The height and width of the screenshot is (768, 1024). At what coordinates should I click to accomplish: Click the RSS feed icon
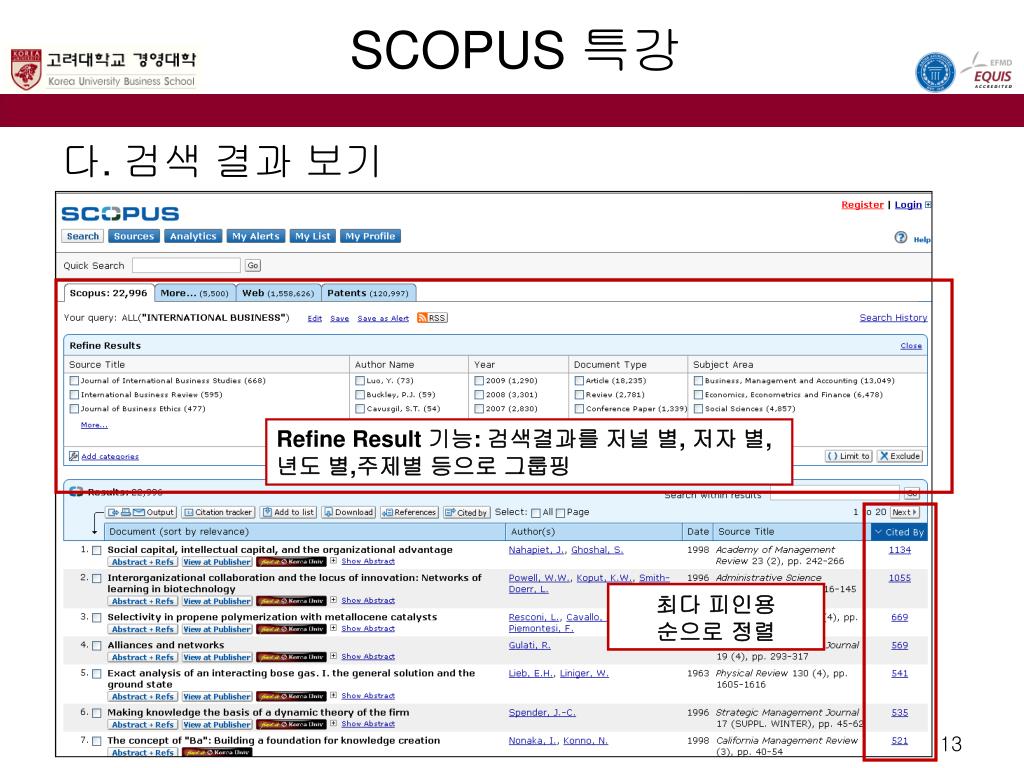coord(432,318)
